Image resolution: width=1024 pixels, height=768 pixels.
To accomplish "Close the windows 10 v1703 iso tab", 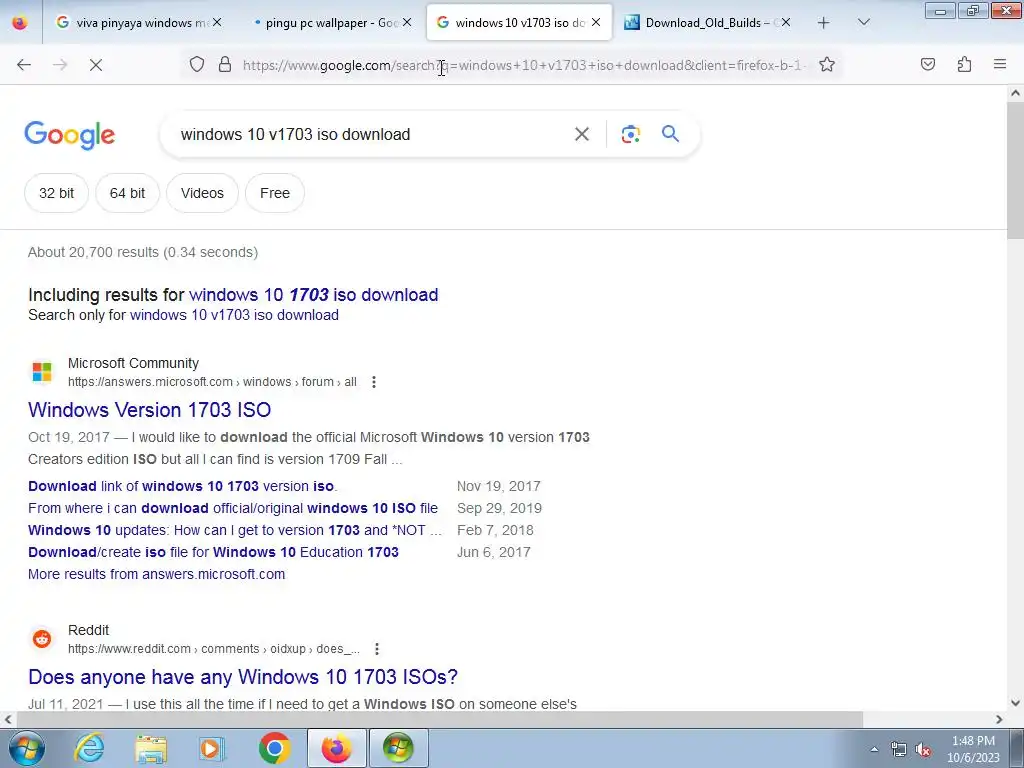I will click(596, 23).
